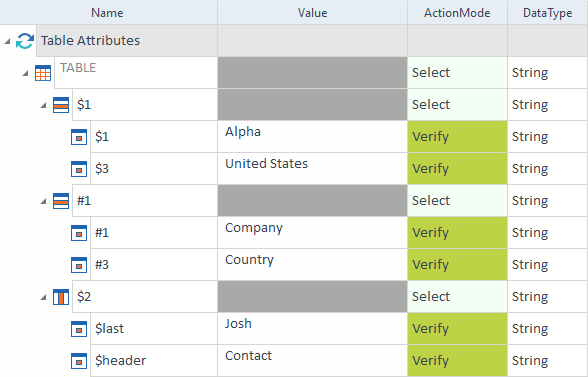588x377 pixels.
Task: Click the cell icon next to $last
Action: 79,329
